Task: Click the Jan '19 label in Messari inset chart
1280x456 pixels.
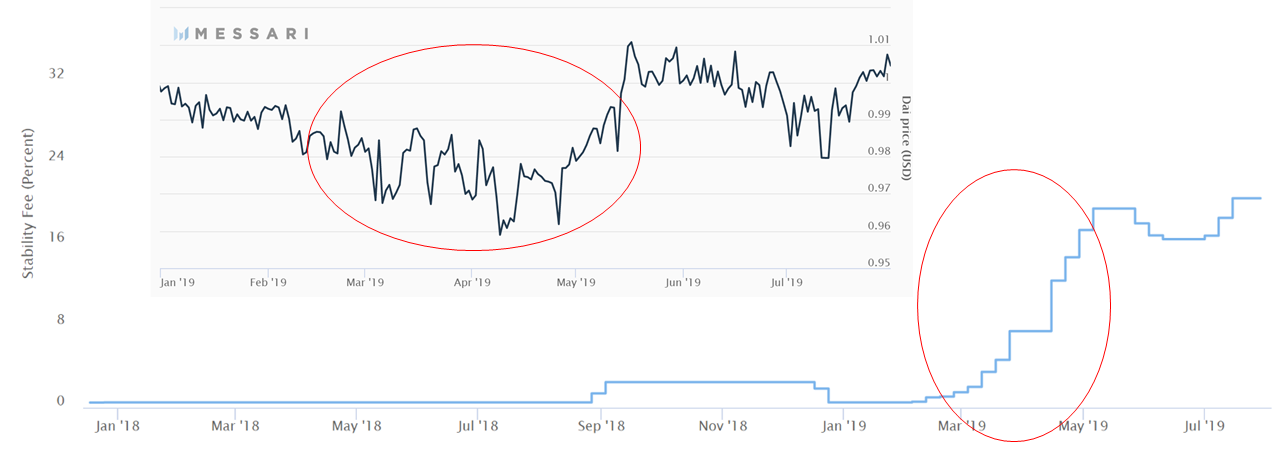Action: tap(177, 283)
